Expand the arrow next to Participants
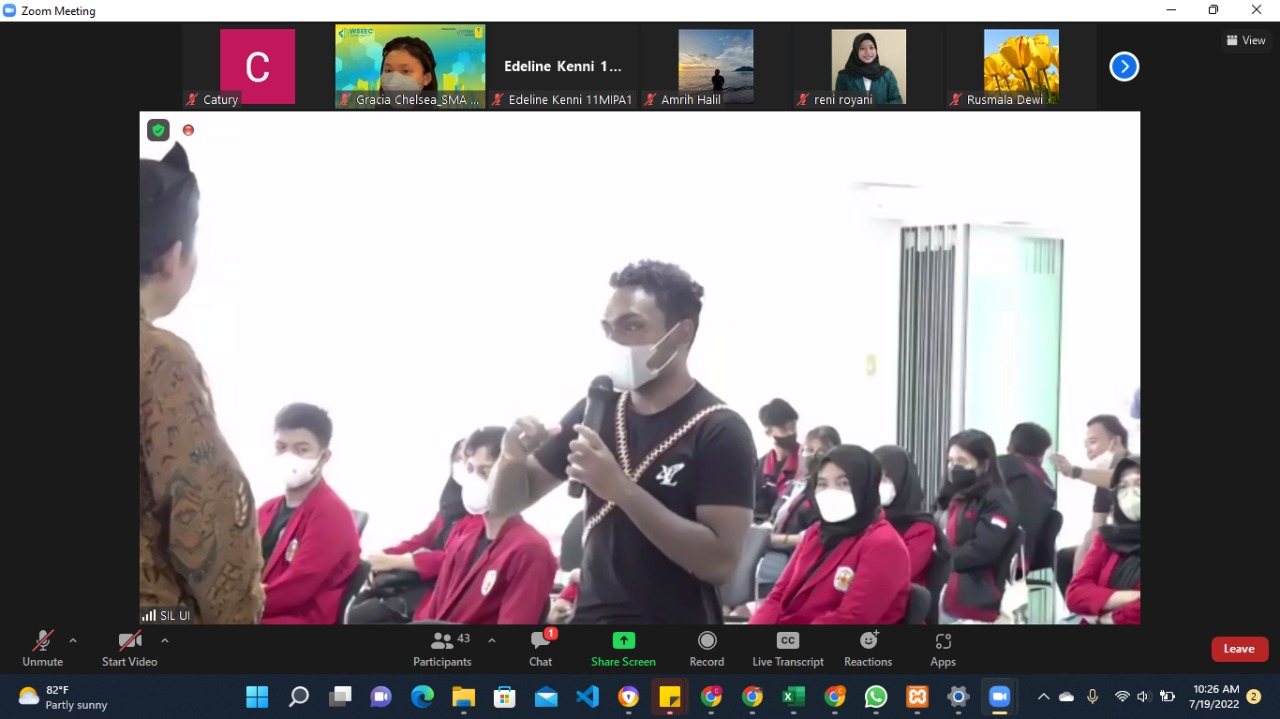 [492, 640]
